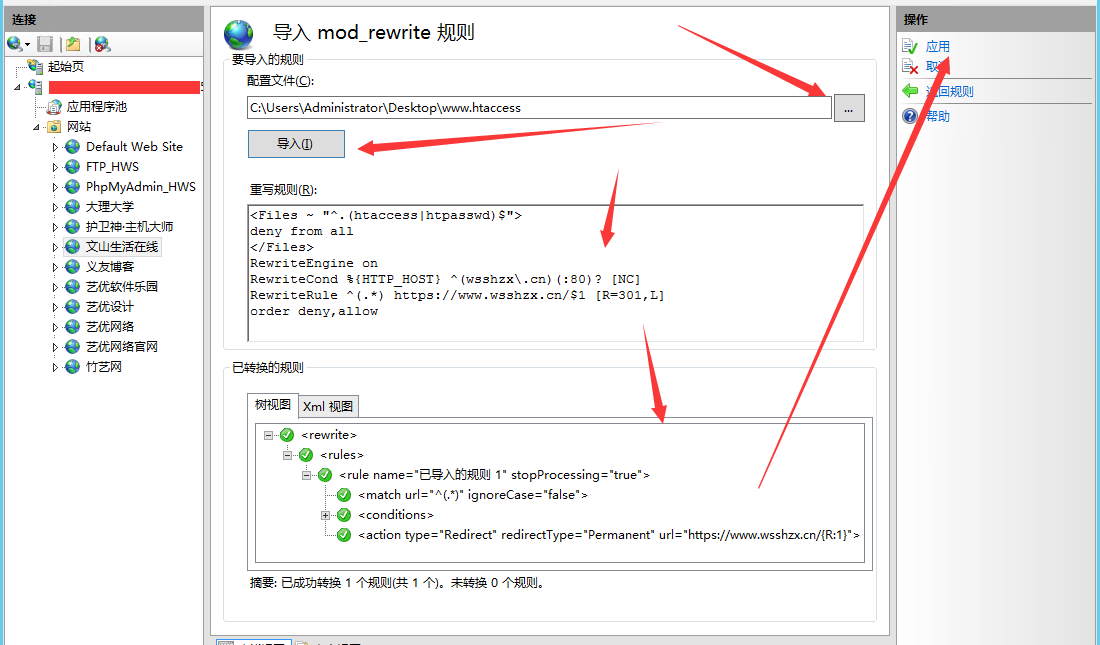Collapse the 网站 sites folder
The height and width of the screenshot is (645, 1100).
[x=37, y=127]
